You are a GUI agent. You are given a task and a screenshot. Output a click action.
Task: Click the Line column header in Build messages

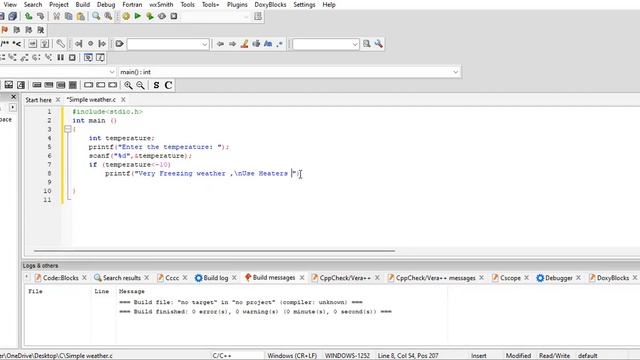[x=102, y=291]
